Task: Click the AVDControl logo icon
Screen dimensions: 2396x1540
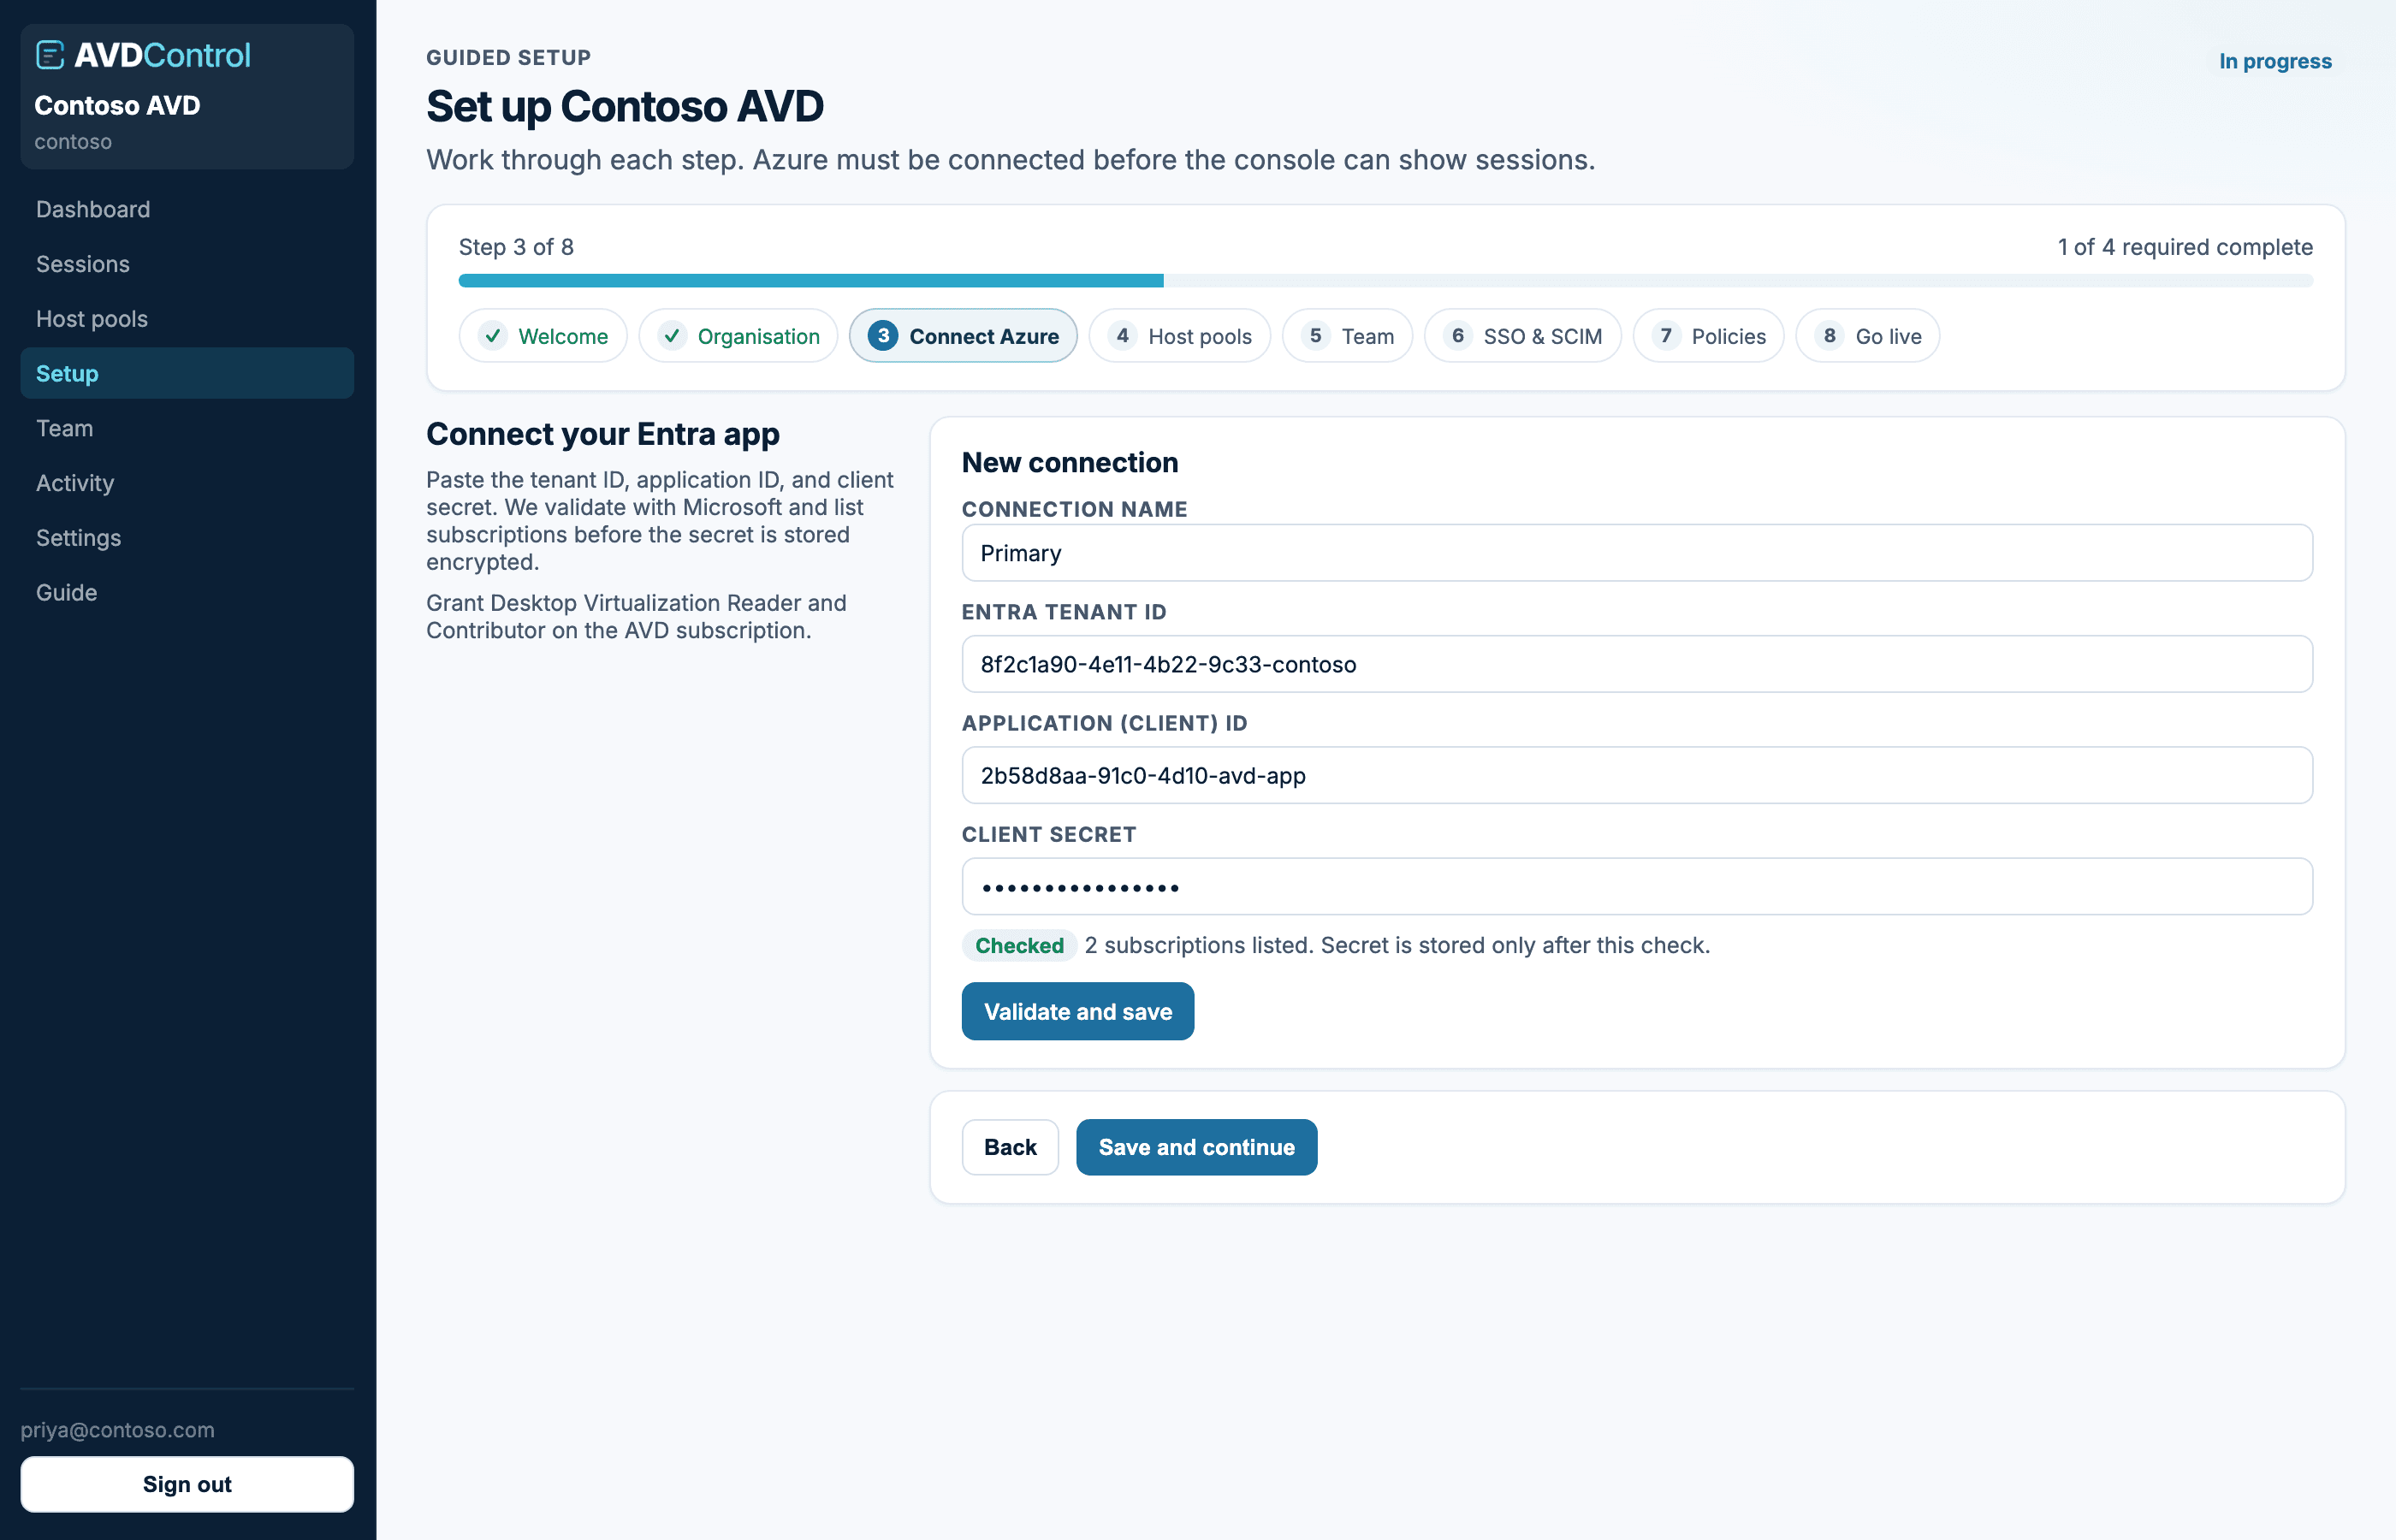Action: pyautogui.click(x=50, y=55)
